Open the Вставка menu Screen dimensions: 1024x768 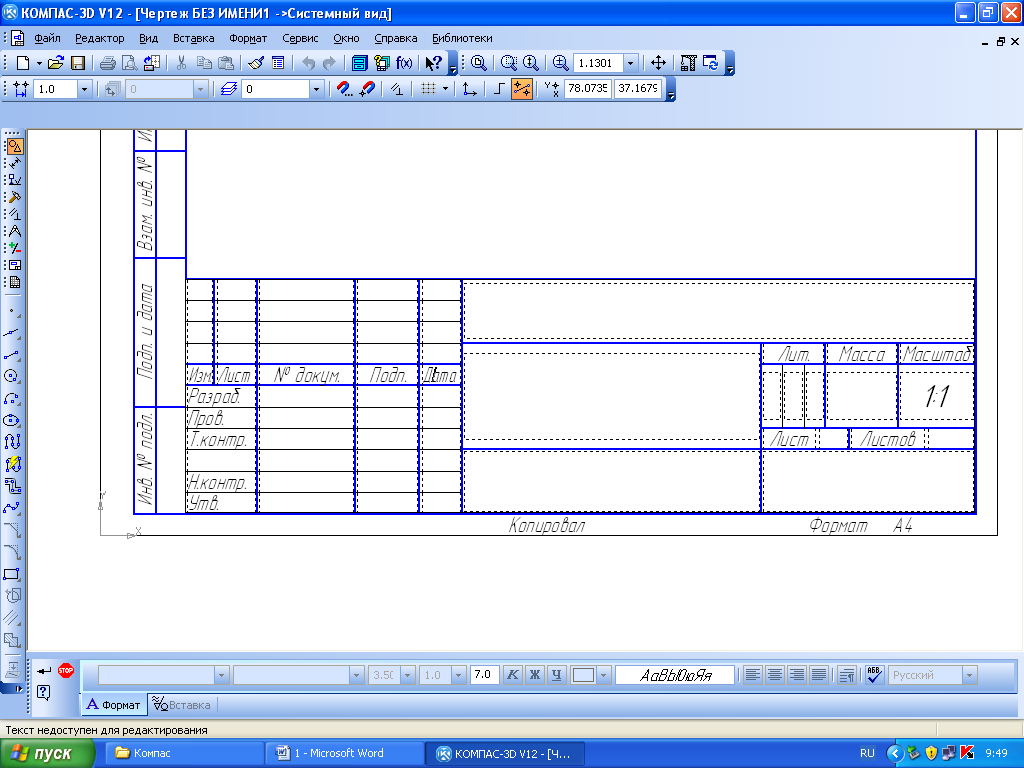(x=193, y=38)
